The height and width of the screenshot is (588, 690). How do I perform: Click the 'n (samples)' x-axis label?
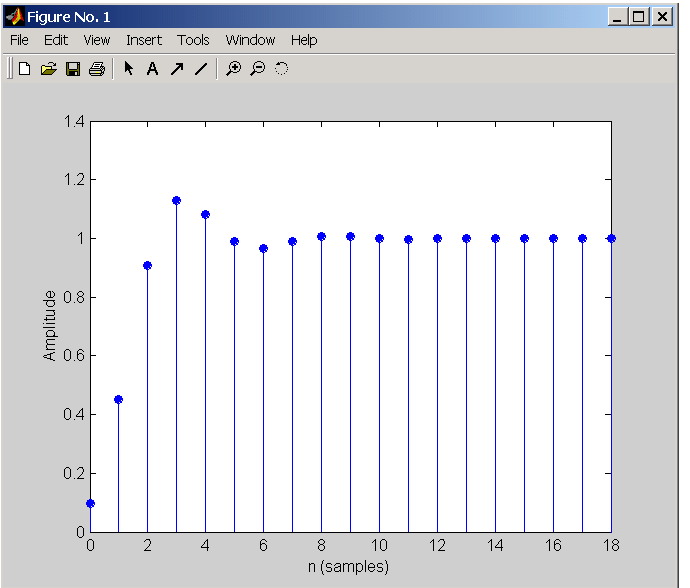(350, 567)
